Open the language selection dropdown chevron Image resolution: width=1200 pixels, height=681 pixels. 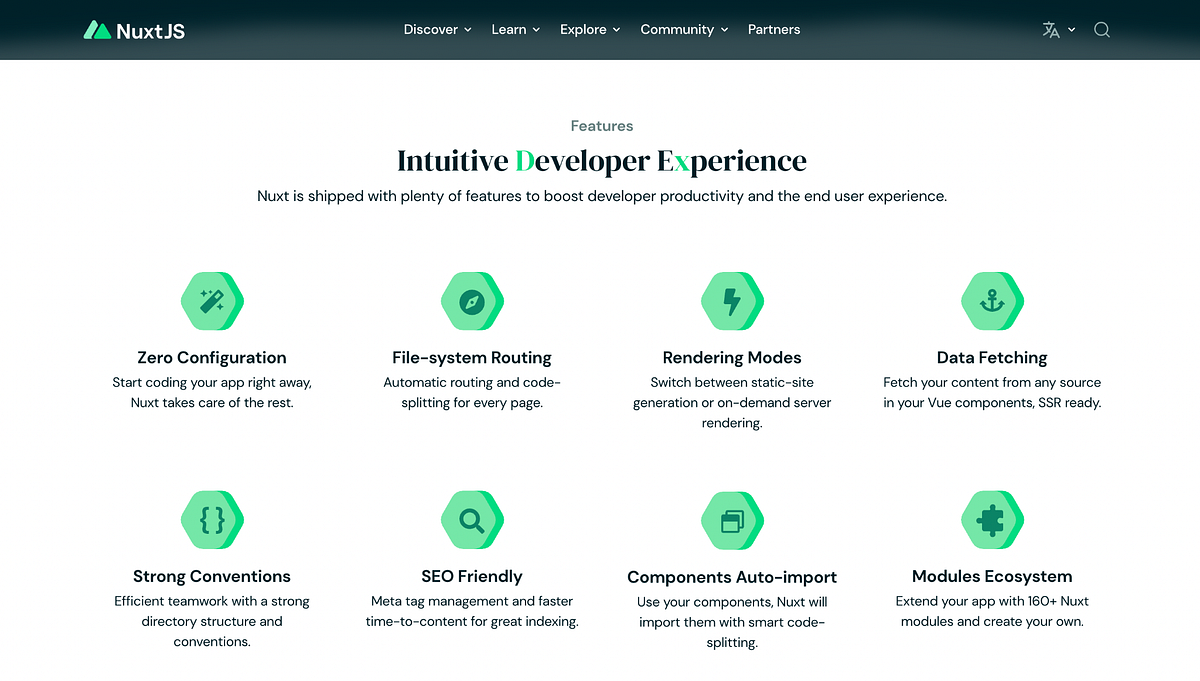point(1073,30)
